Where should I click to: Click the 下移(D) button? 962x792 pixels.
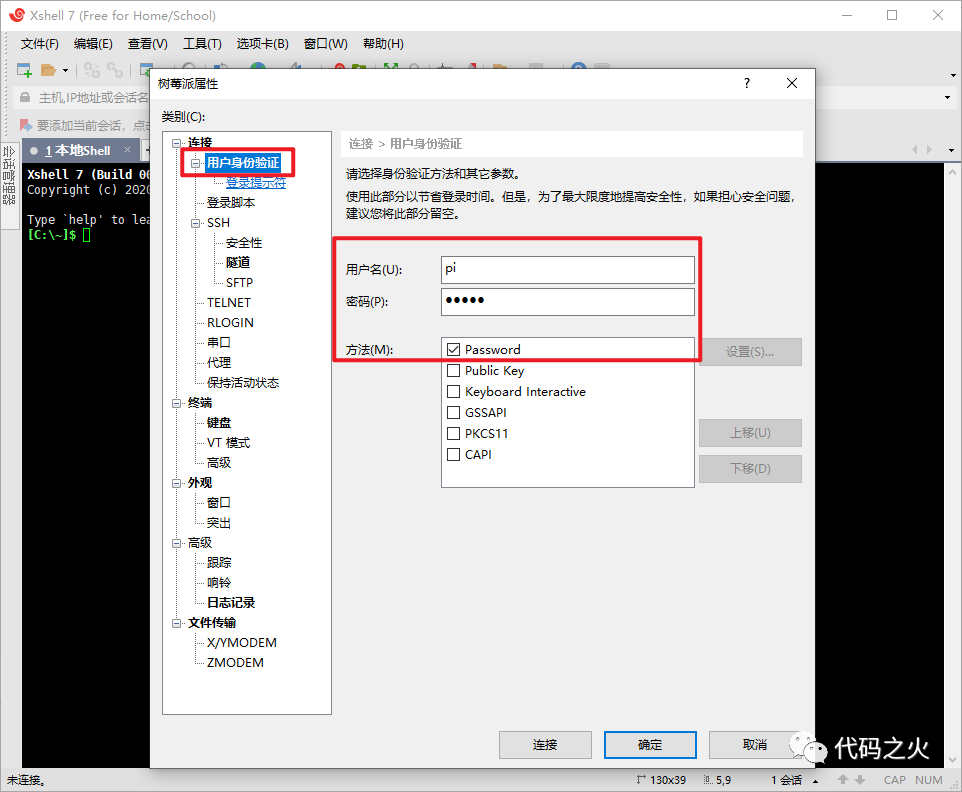[x=750, y=469]
